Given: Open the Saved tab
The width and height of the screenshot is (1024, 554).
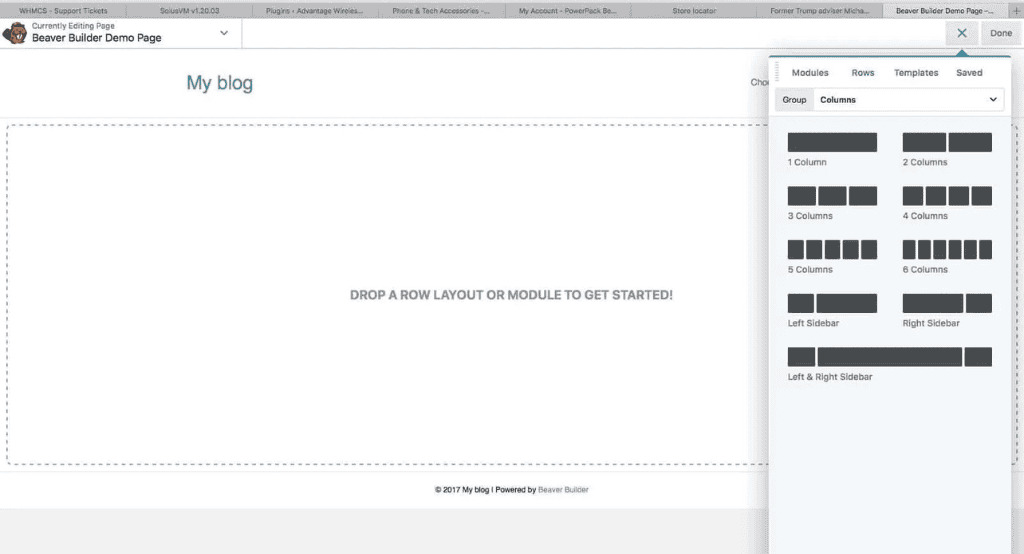Looking at the screenshot, I should (x=969, y=73).
